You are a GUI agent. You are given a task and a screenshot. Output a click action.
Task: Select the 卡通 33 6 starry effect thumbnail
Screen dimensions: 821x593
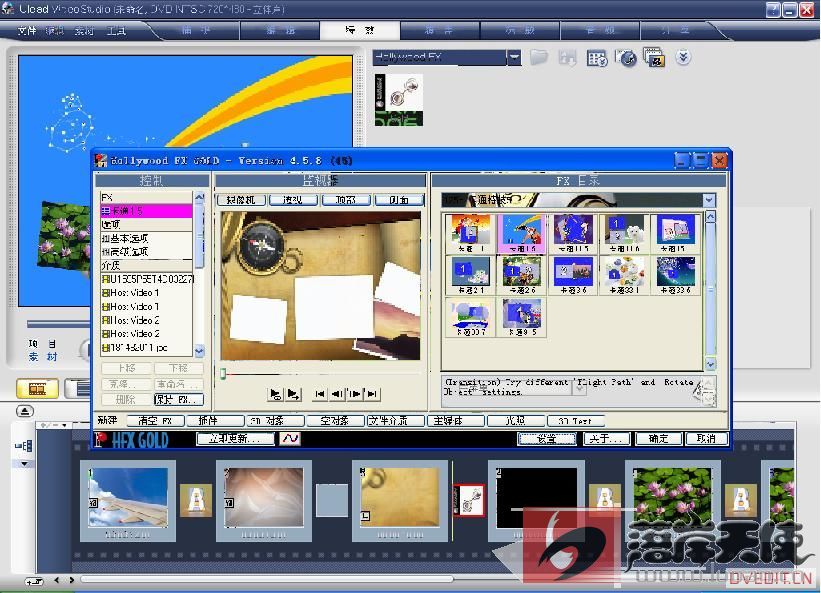click(676, 275)
